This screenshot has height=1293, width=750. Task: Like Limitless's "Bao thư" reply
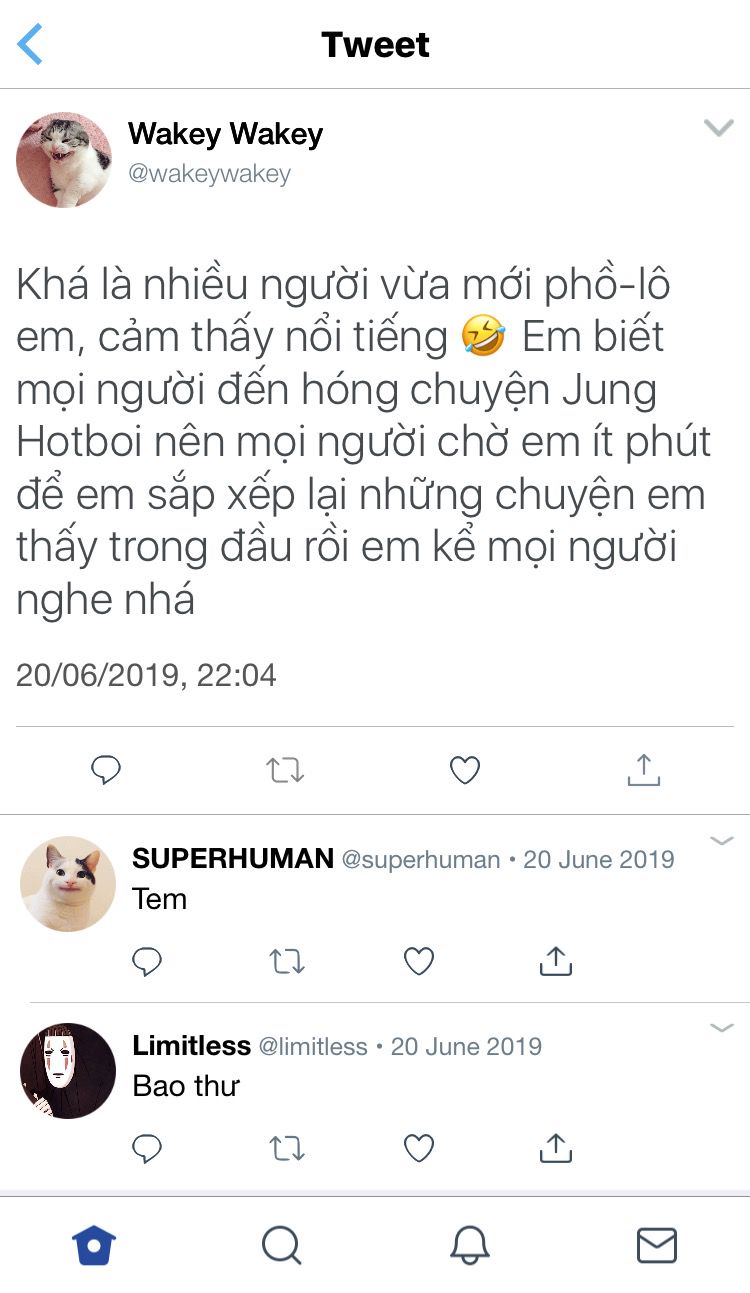pos(419,1149)
